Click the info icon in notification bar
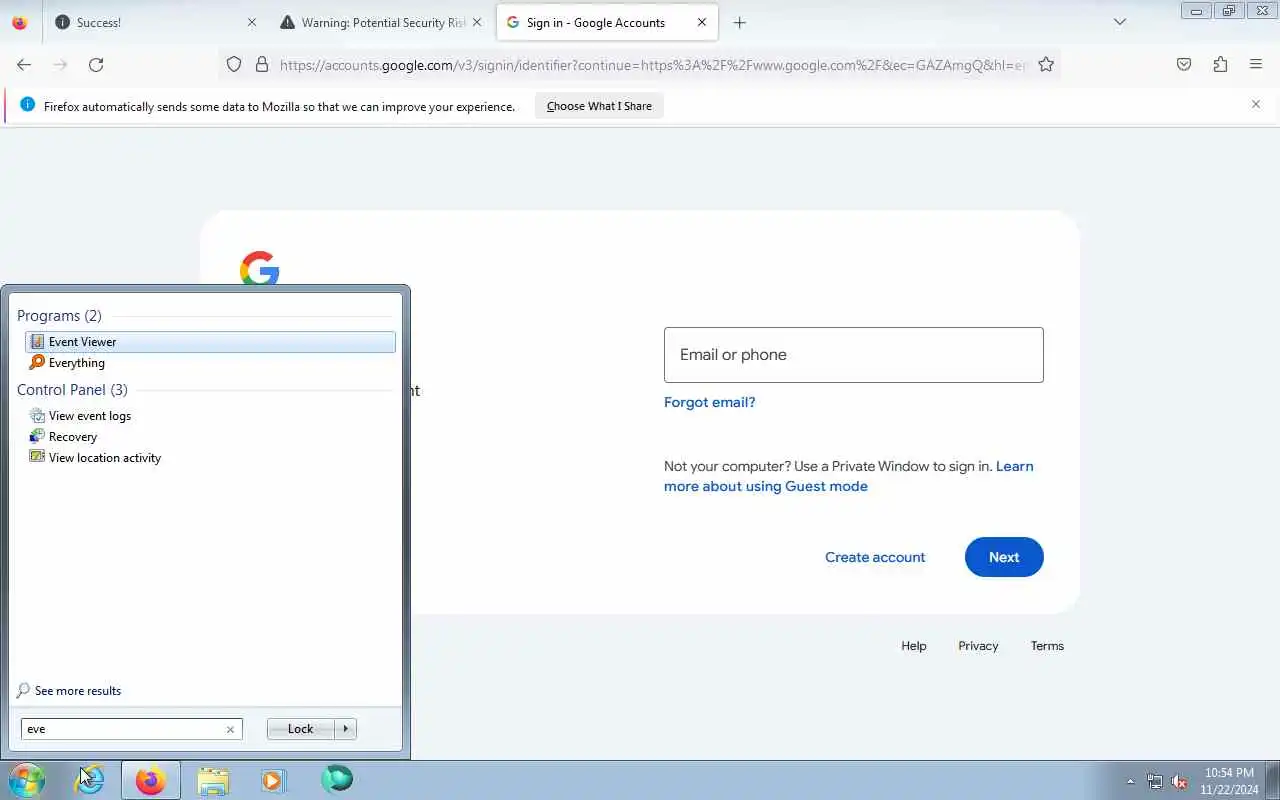This screenshot has height=800, width=1280. tap(27, 105)
